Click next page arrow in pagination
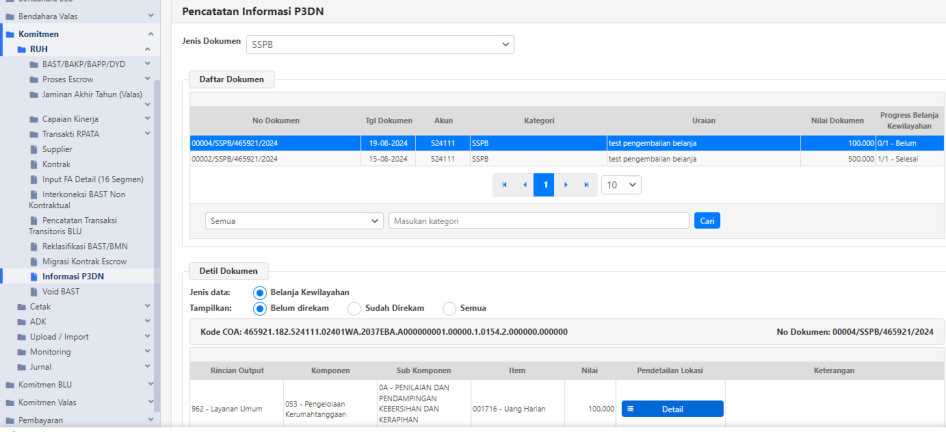Viewport: 946px width, 432px height. [x=565, y=185]
